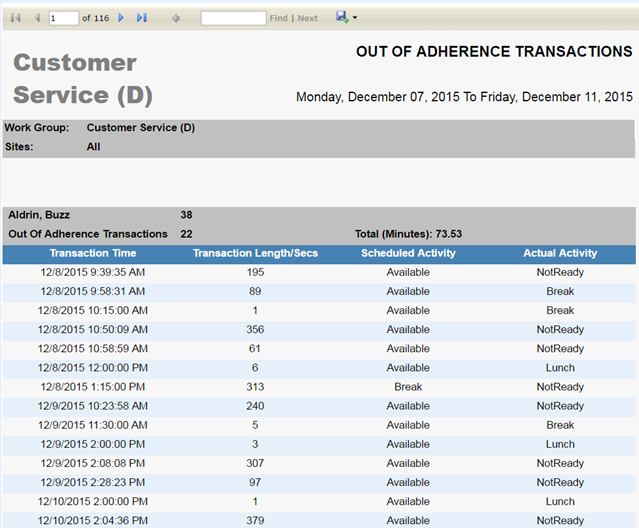Click the Aldrin, Buzz agent name
The image size is (639, 528).
[x=39, y=215]
